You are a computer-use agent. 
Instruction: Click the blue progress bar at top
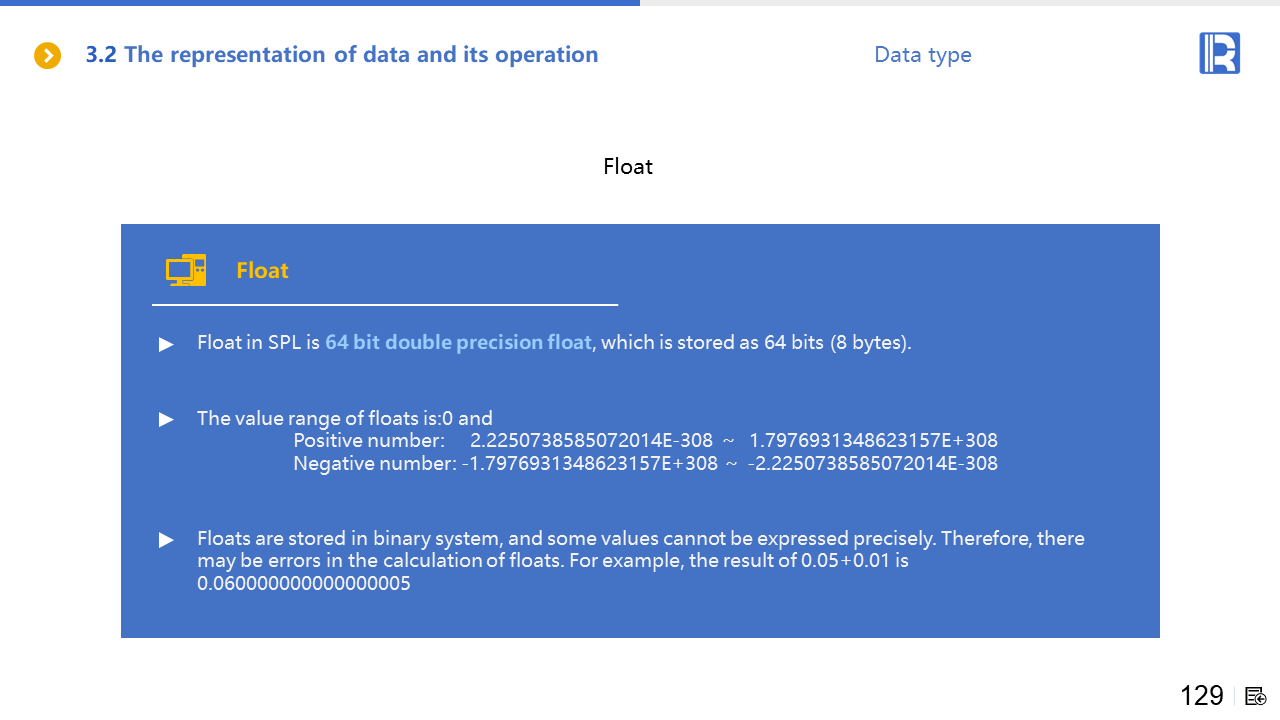320,3
